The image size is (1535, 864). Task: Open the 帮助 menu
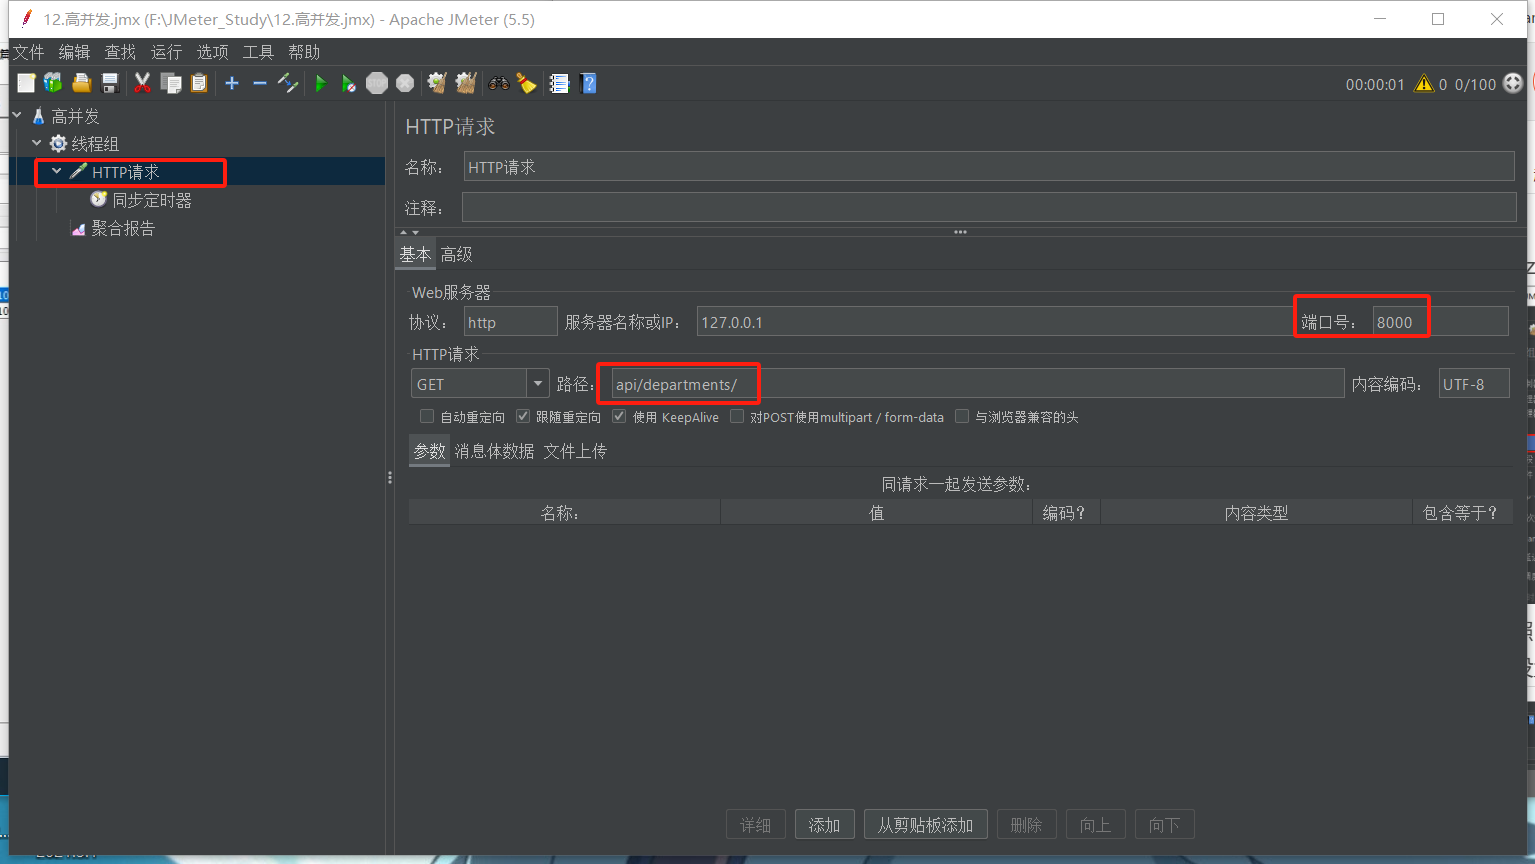[304, 52]
